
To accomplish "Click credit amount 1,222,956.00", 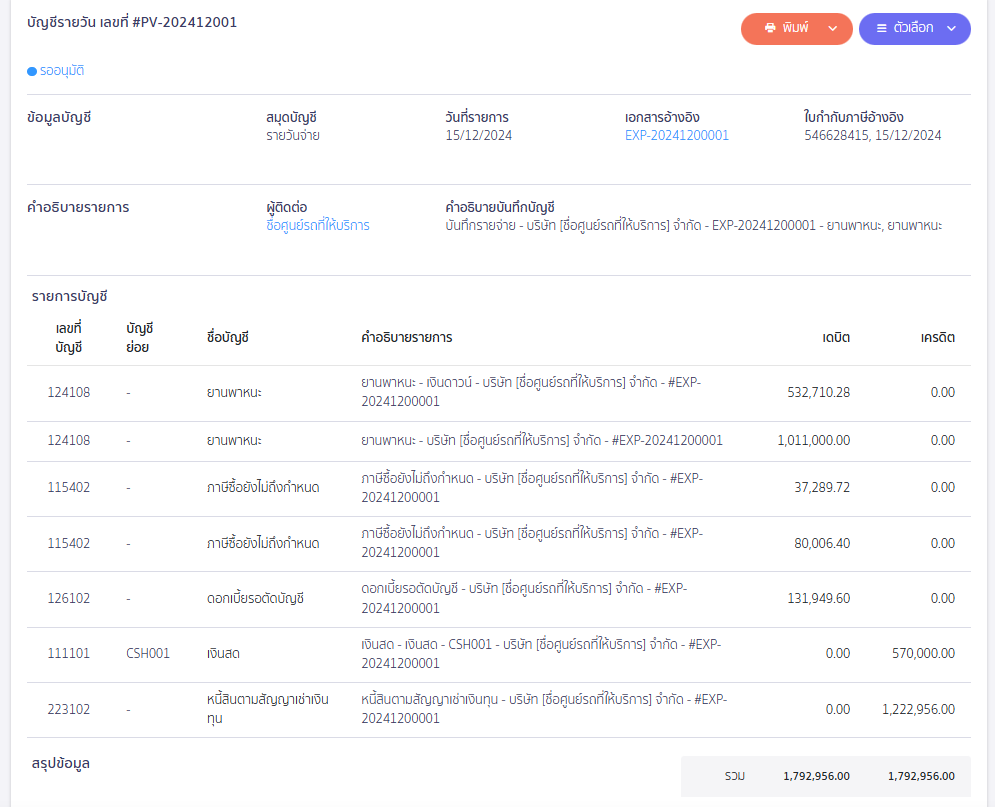I will pos(918,709).
